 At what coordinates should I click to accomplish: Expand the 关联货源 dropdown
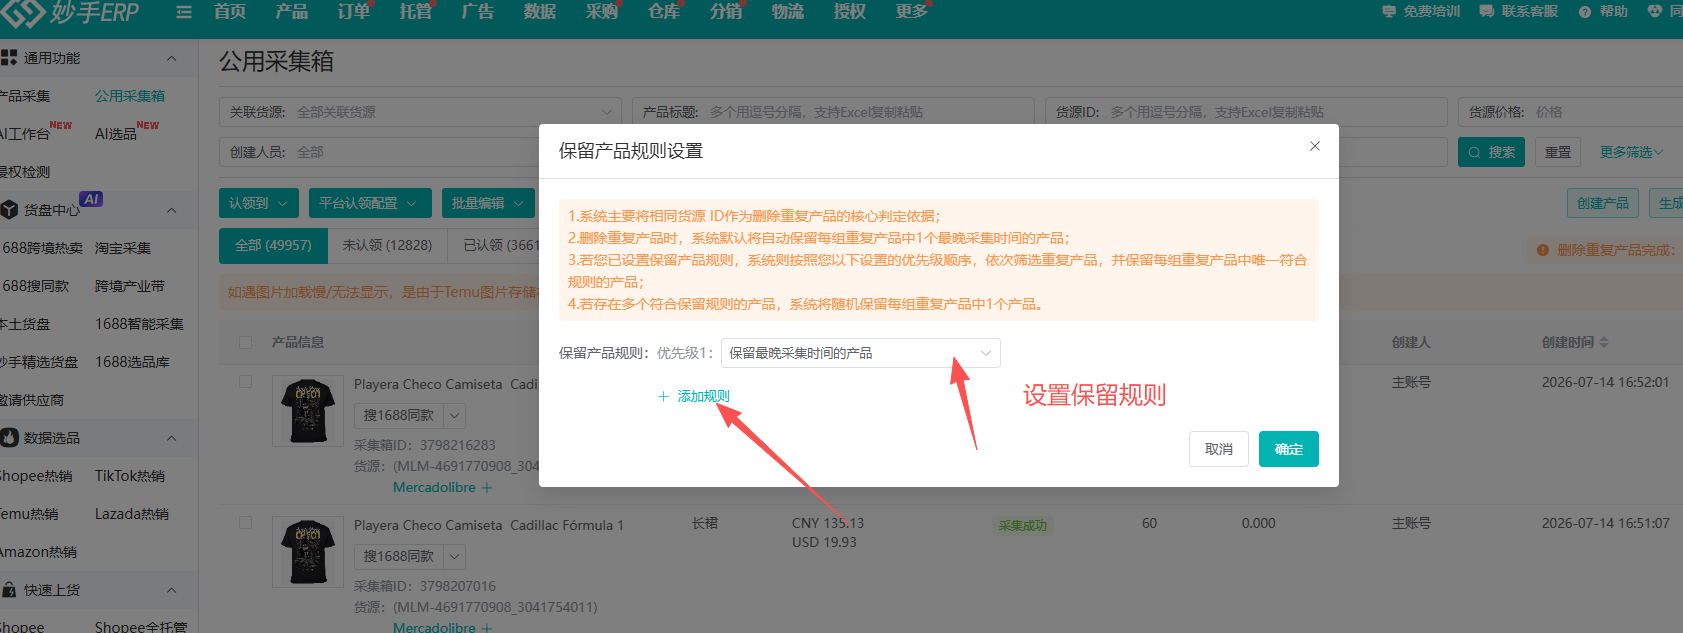420,112
